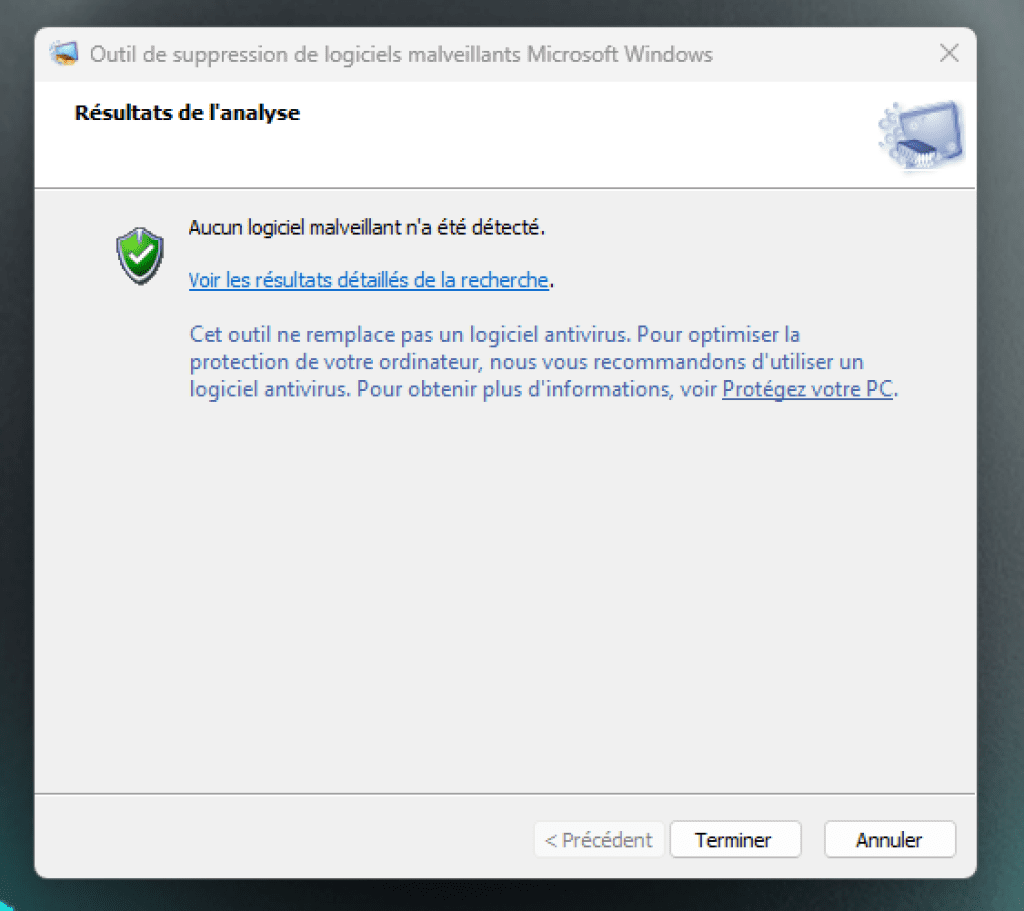Click the Terminer button
1024x911 pixels.
coord(735,839)
